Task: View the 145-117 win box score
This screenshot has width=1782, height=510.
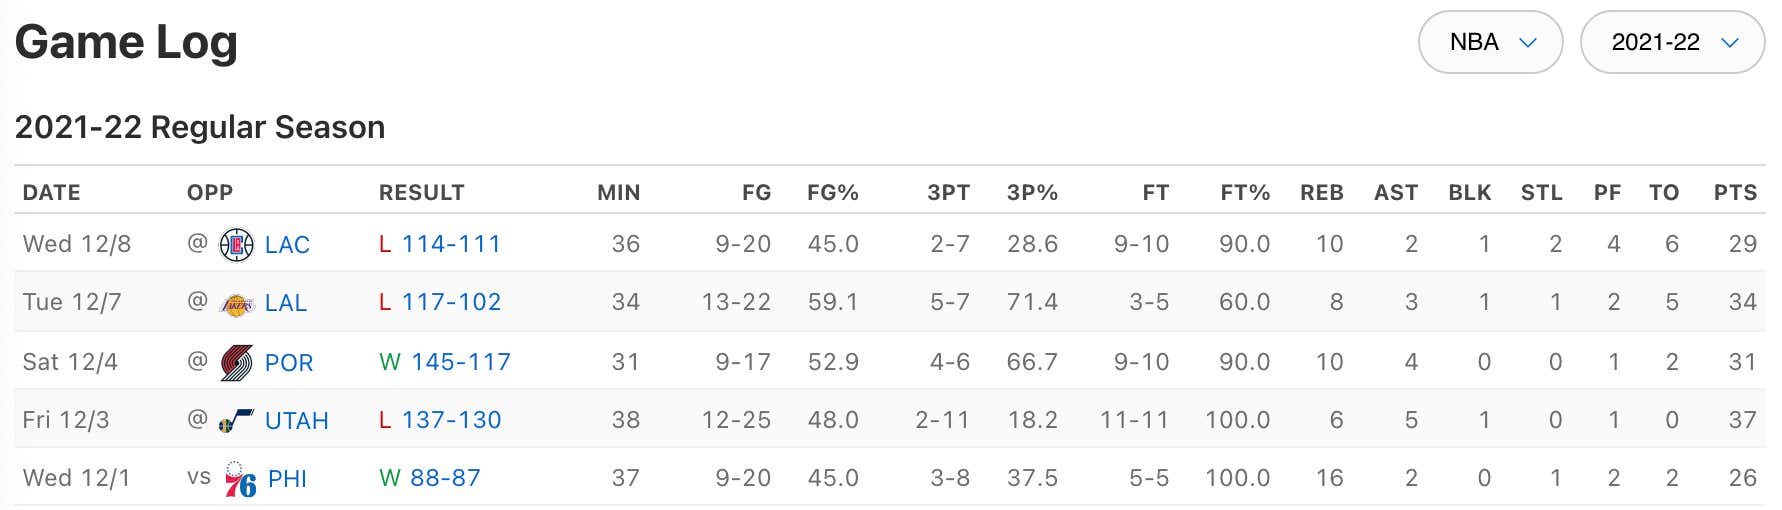Action: pos(461,362)
